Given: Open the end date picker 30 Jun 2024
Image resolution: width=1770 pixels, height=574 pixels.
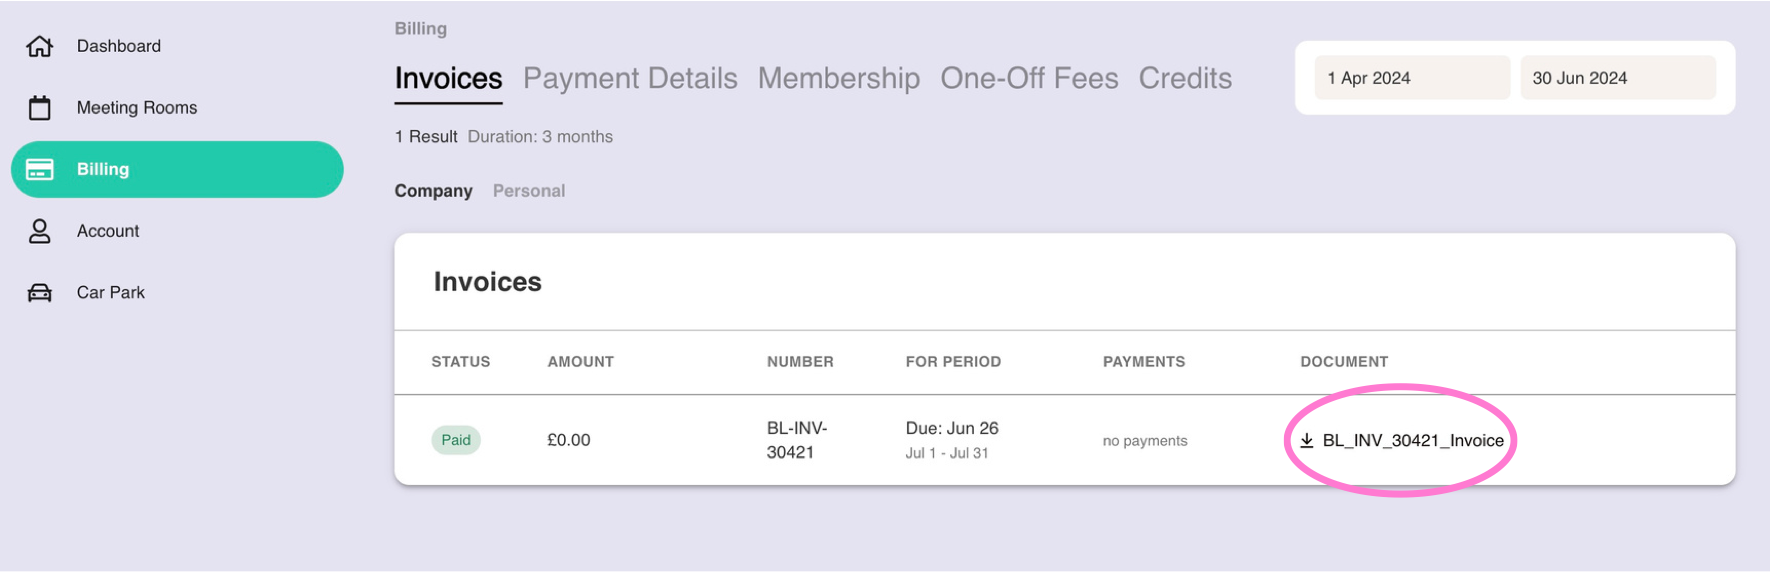Looking at the screenshot, I should point(1617,78).
